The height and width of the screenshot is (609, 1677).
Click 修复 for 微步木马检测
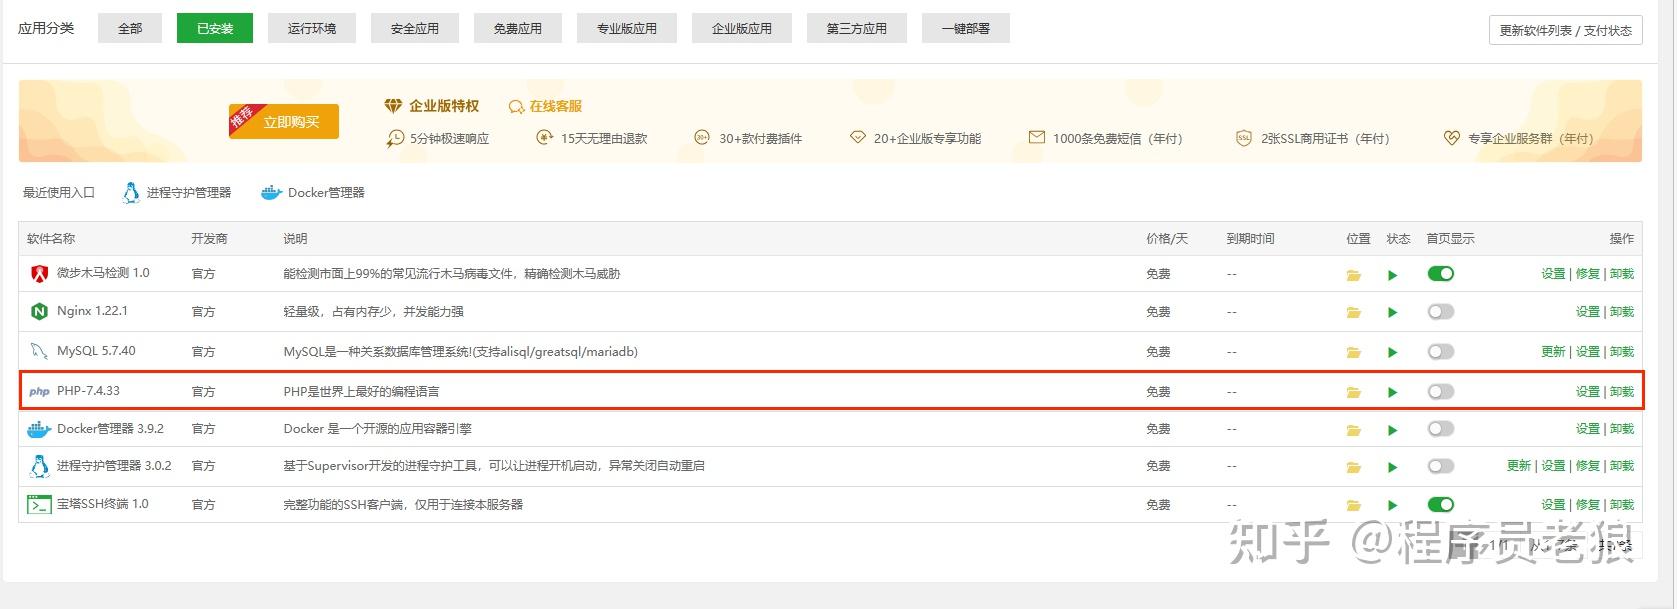pyautogui.click(x=1588, y=273)
